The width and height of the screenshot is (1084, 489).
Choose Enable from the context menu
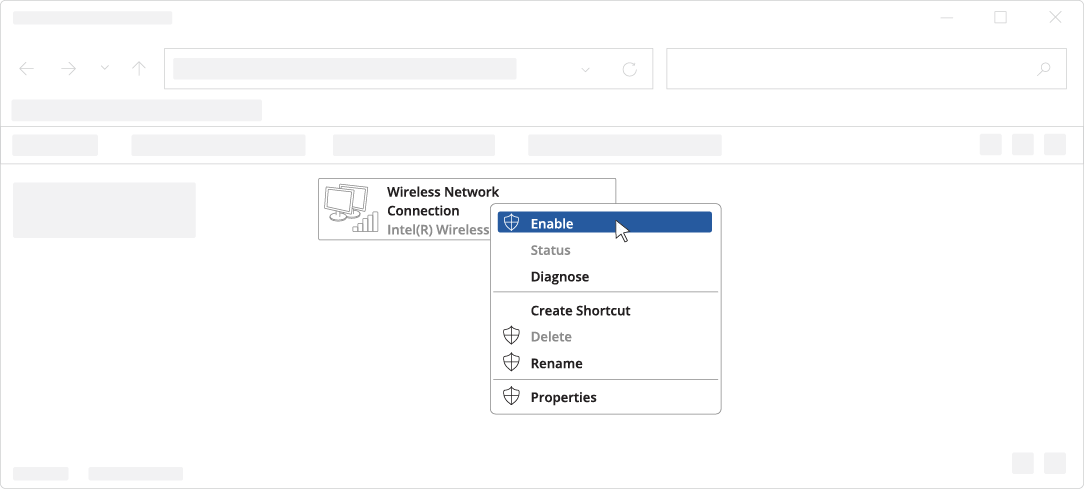coord(552,223)
